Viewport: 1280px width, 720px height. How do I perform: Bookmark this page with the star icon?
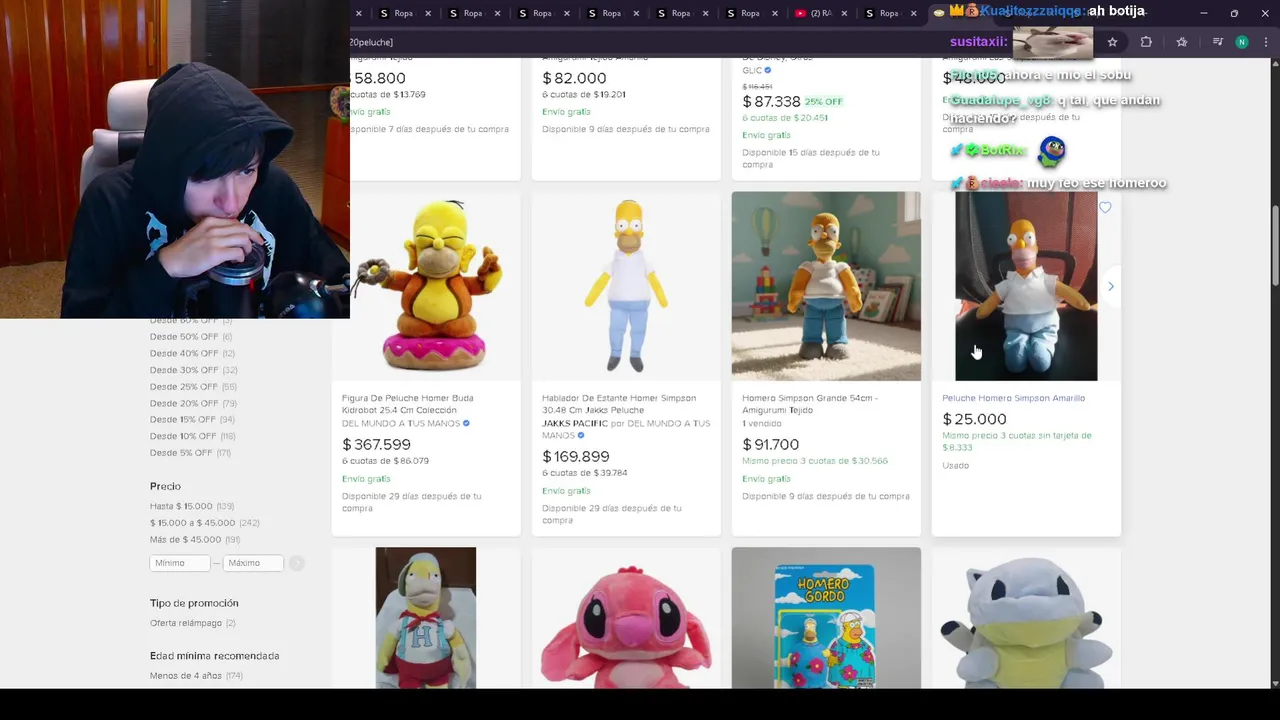[x=1112, y=42]
